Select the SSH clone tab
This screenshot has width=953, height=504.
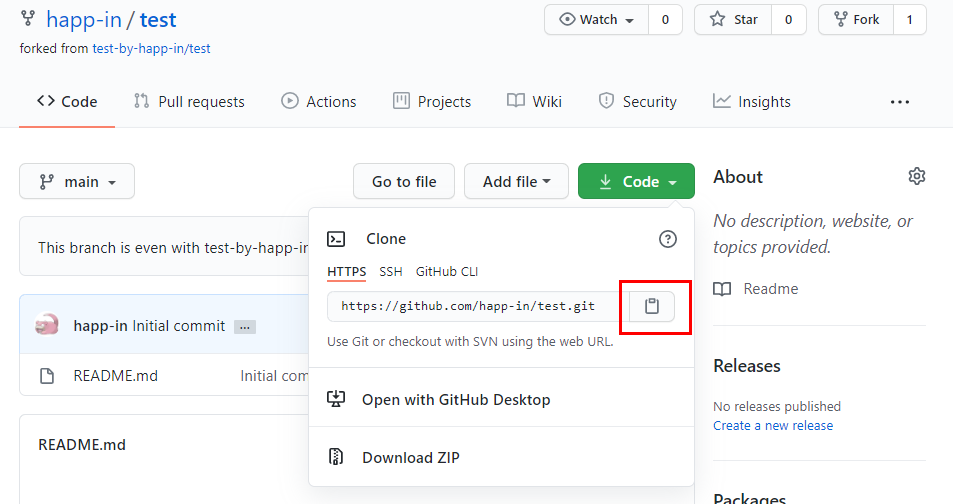point(391,272)
